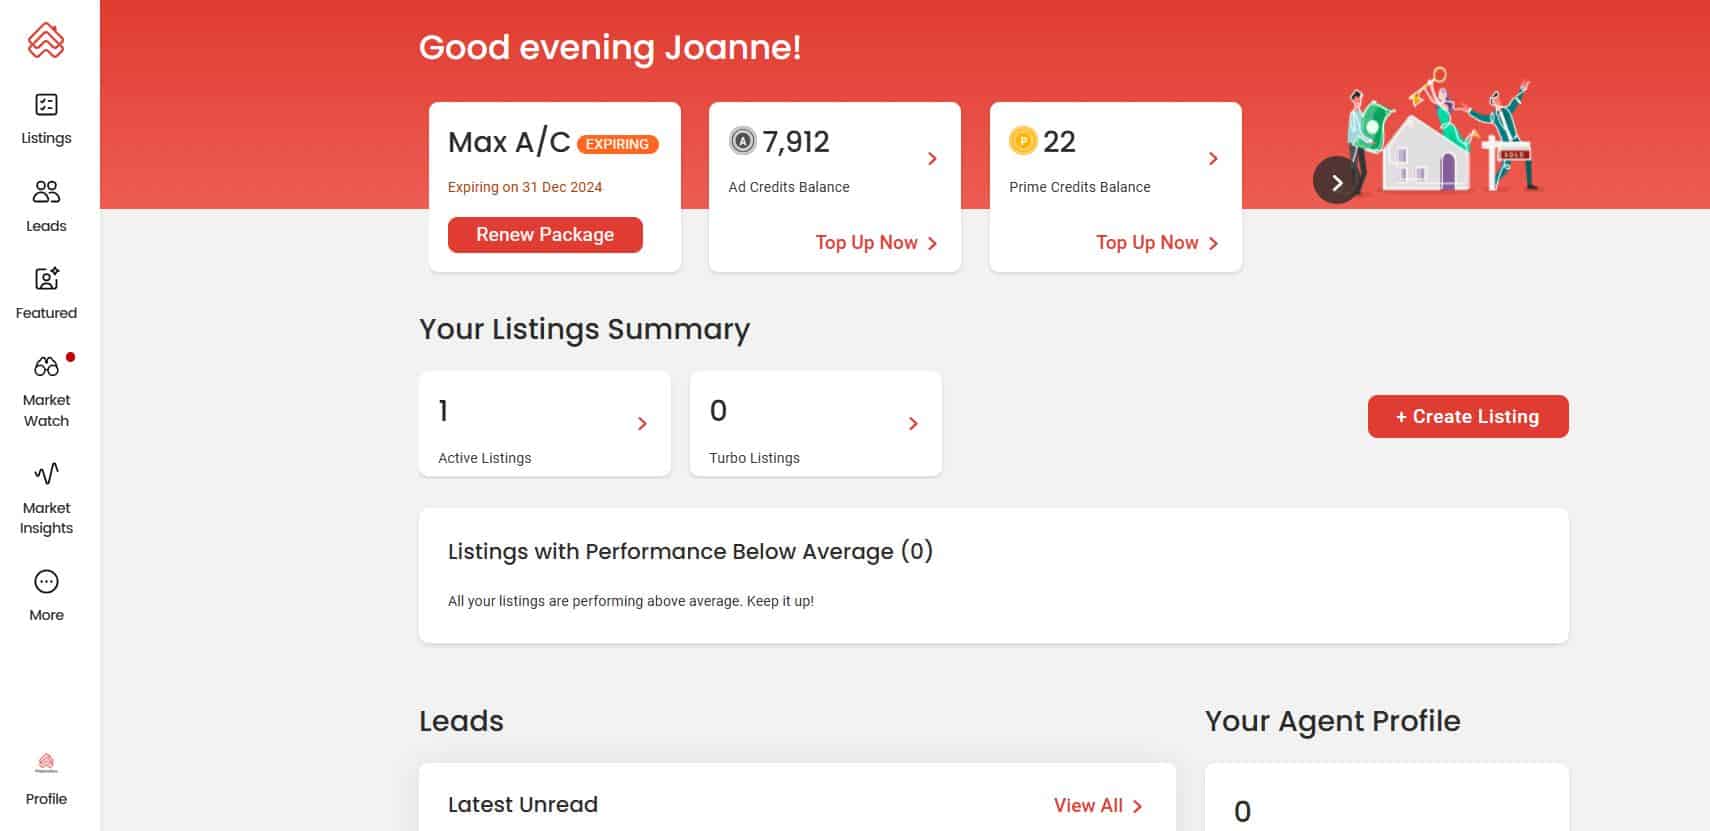Click the EXPIRING badge on Max A/C
The width and height of the screenshot is (1710, 831).
(x=617, y=144)
